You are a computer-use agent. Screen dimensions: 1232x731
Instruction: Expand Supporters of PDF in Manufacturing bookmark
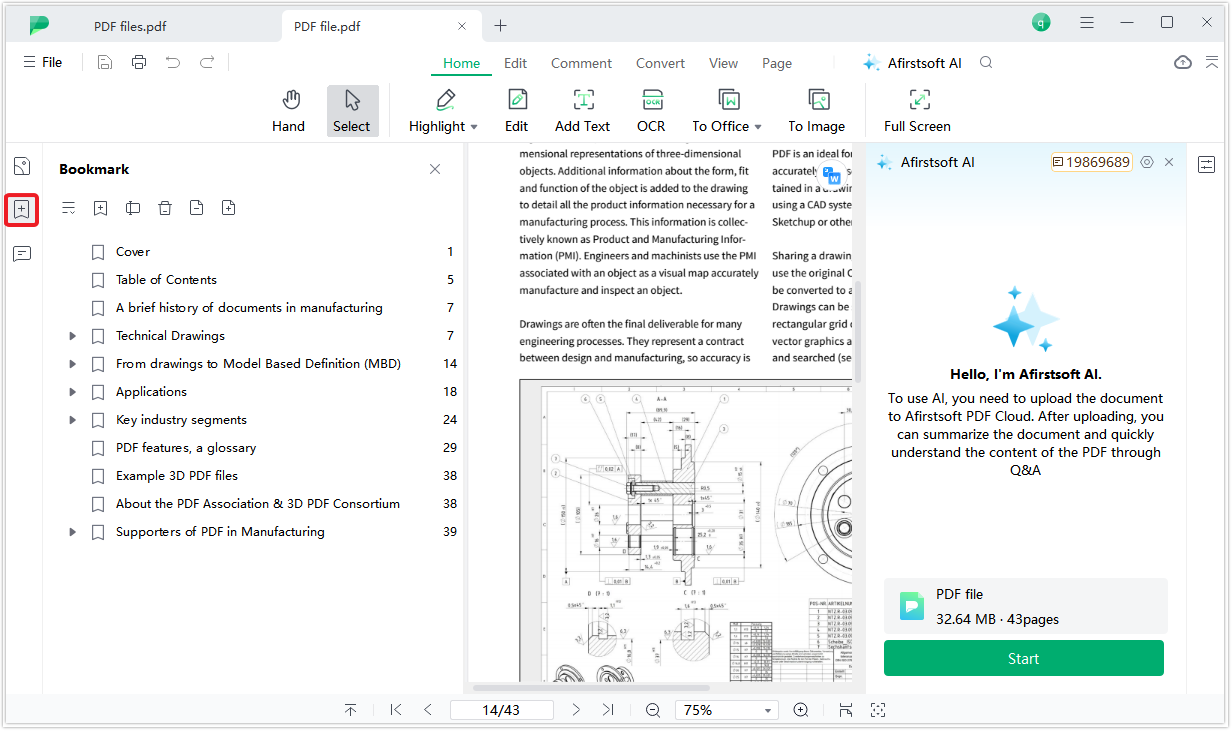(x=72, y=532)
